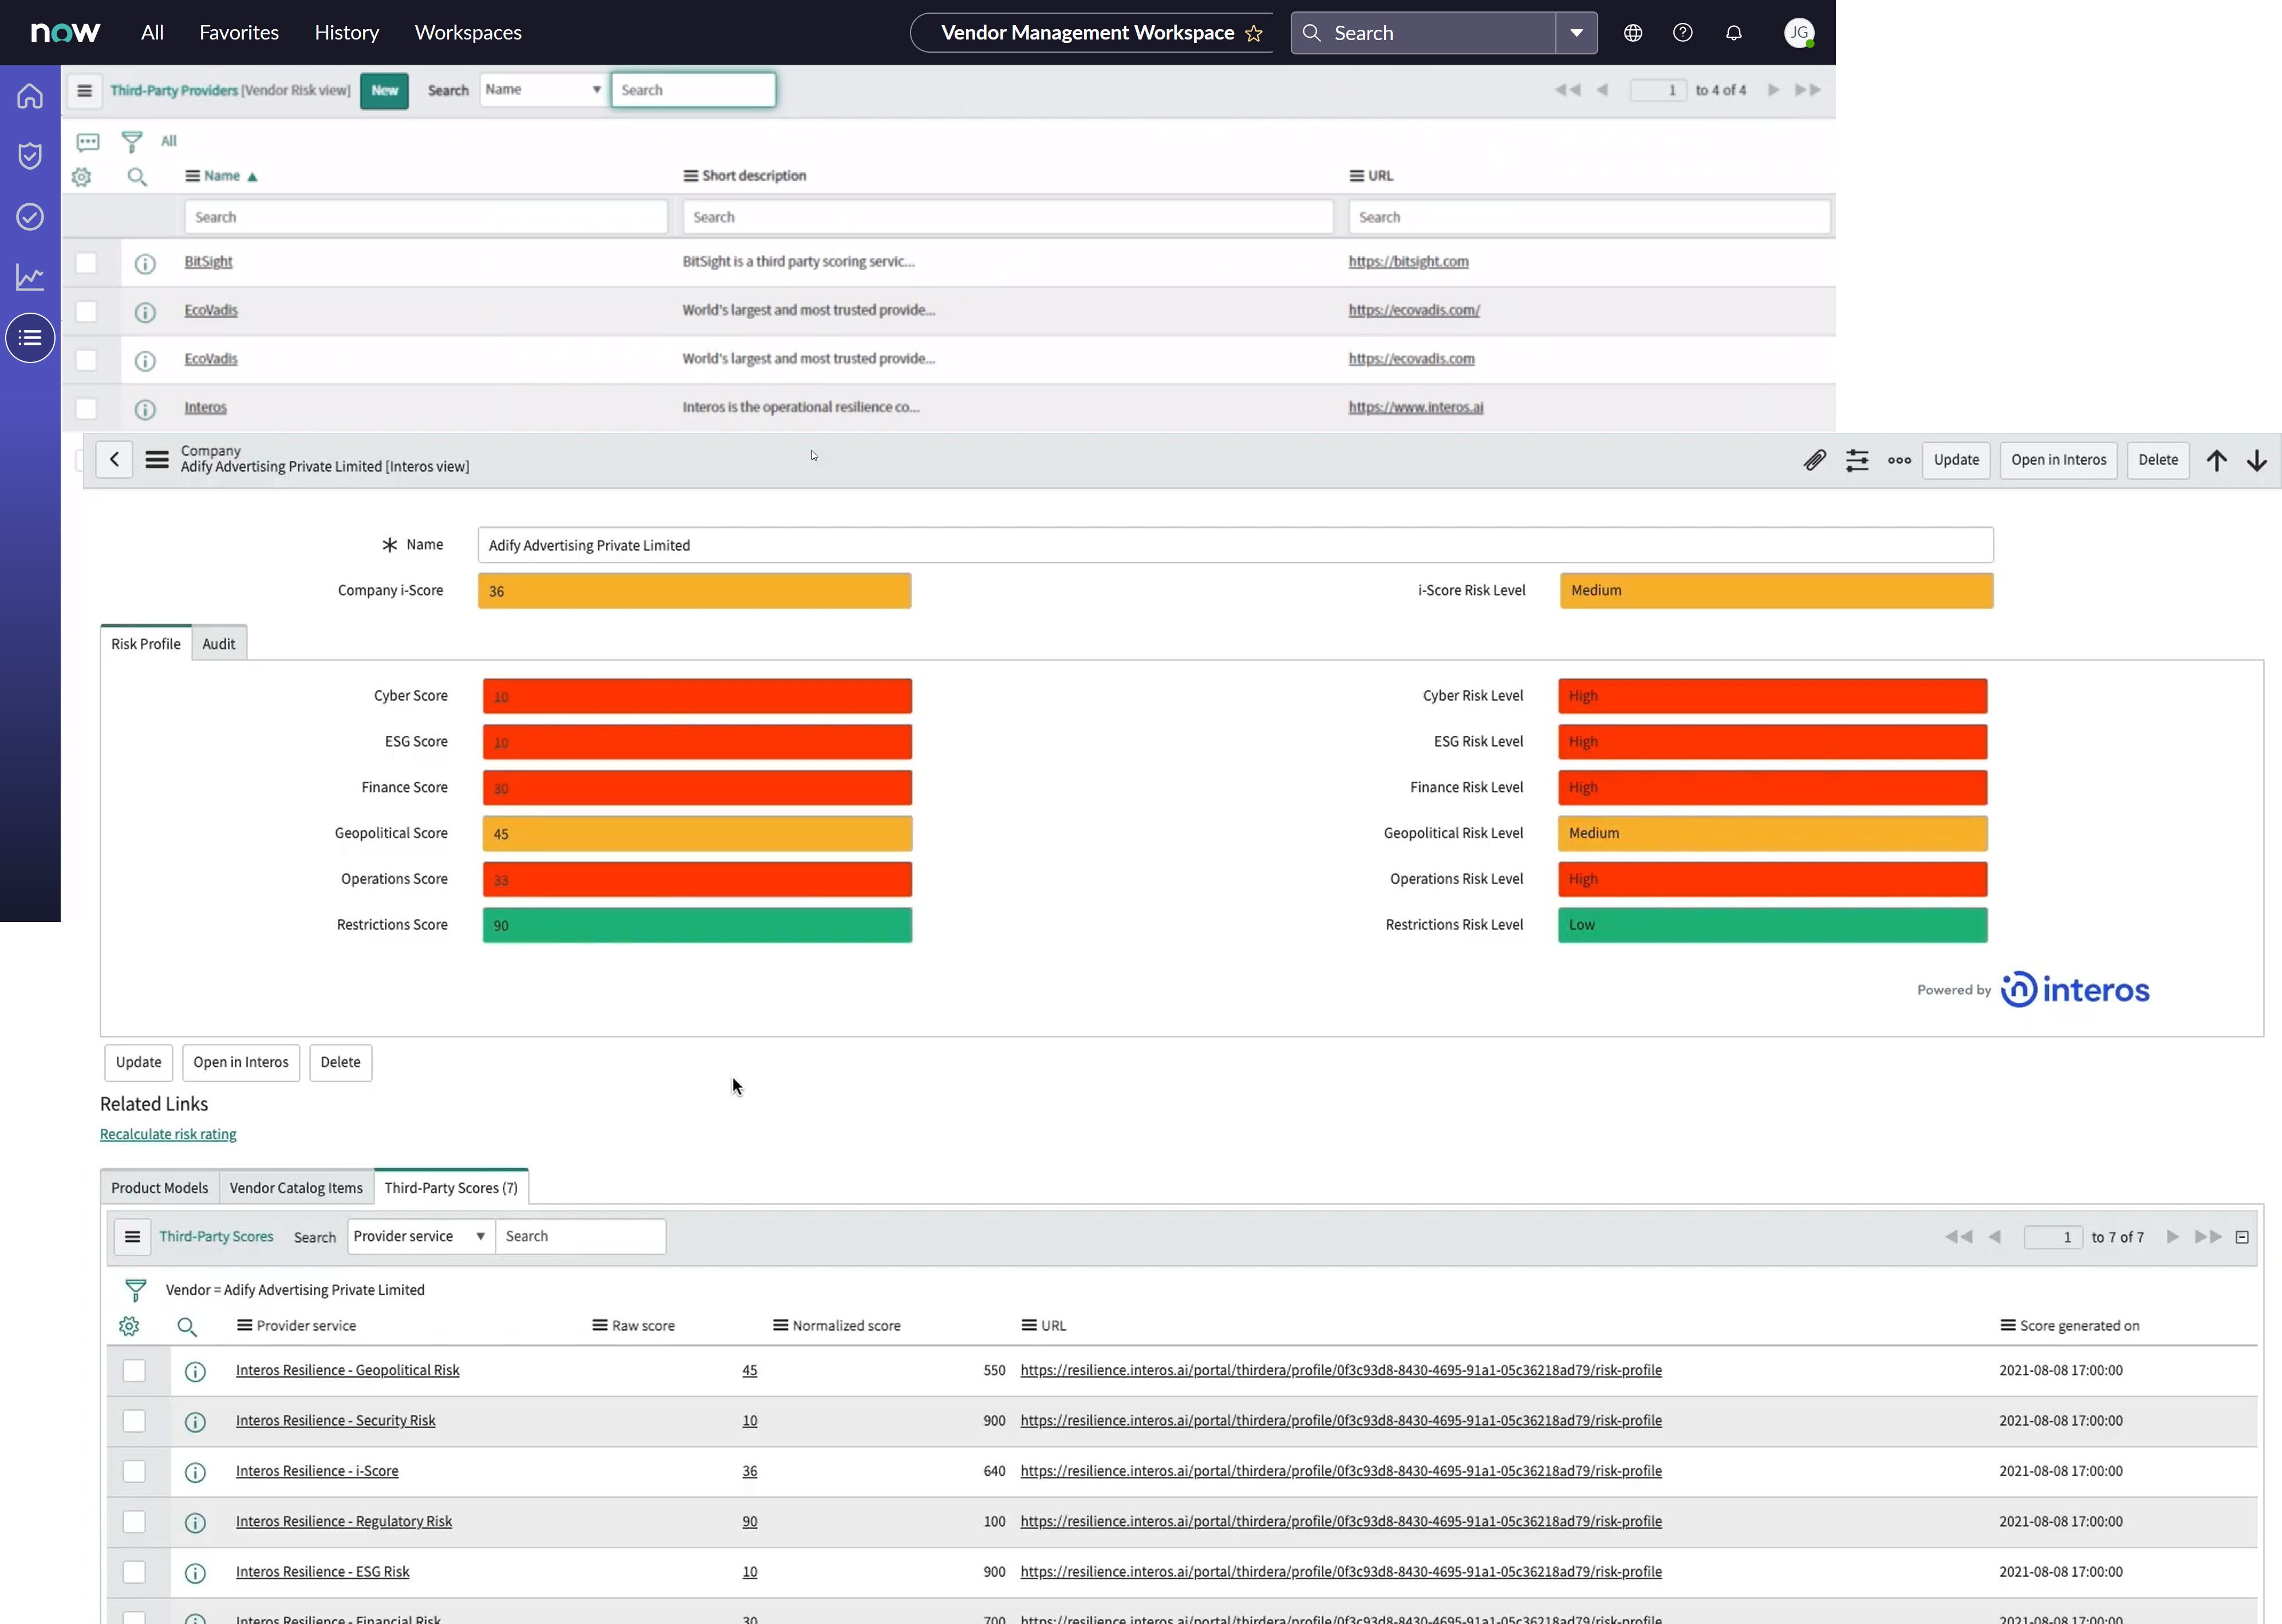
Task: Click the header Delete button
Action: click(2158, 460)
